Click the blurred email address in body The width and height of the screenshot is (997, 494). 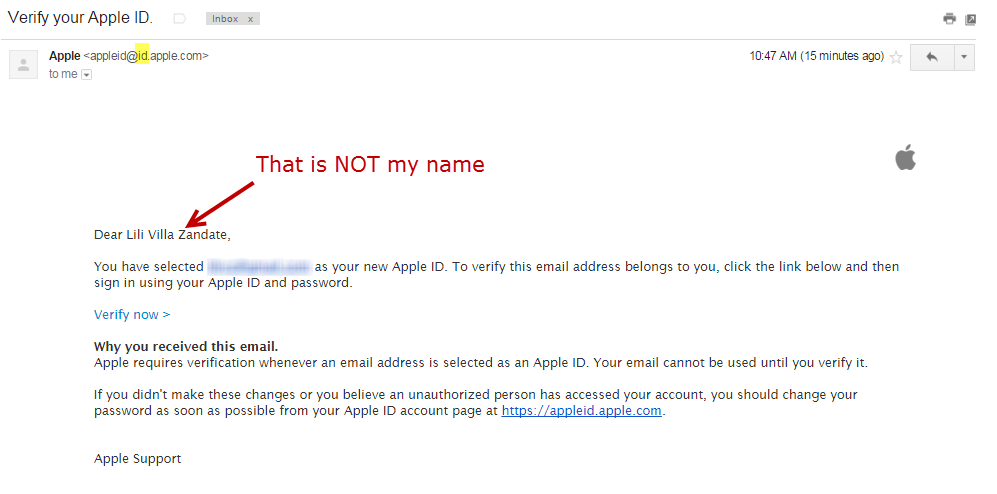pyautogui.click(x=259, y=266)
